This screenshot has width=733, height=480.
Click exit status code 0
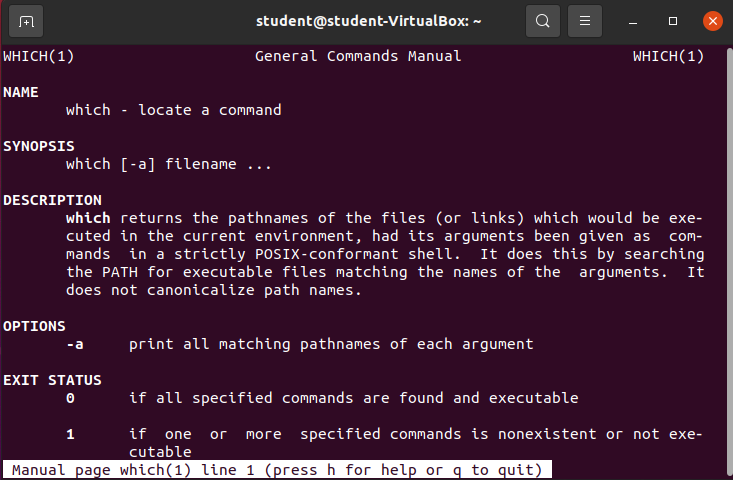point(70,398)
